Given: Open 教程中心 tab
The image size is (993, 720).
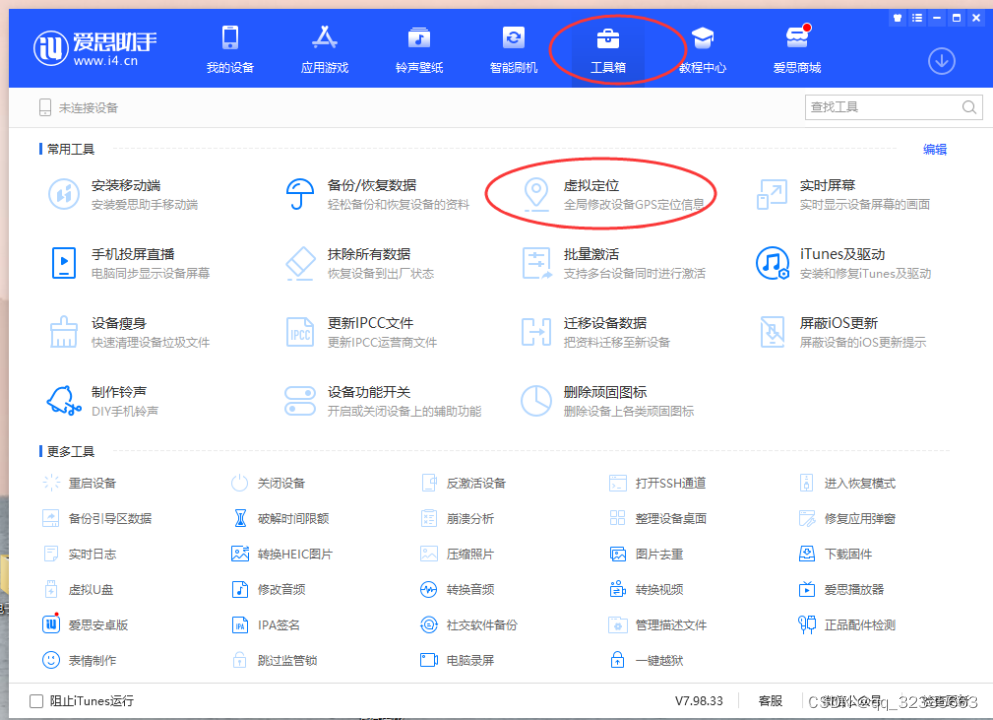Looking at the screenshot, I should (x=702, y=49).
